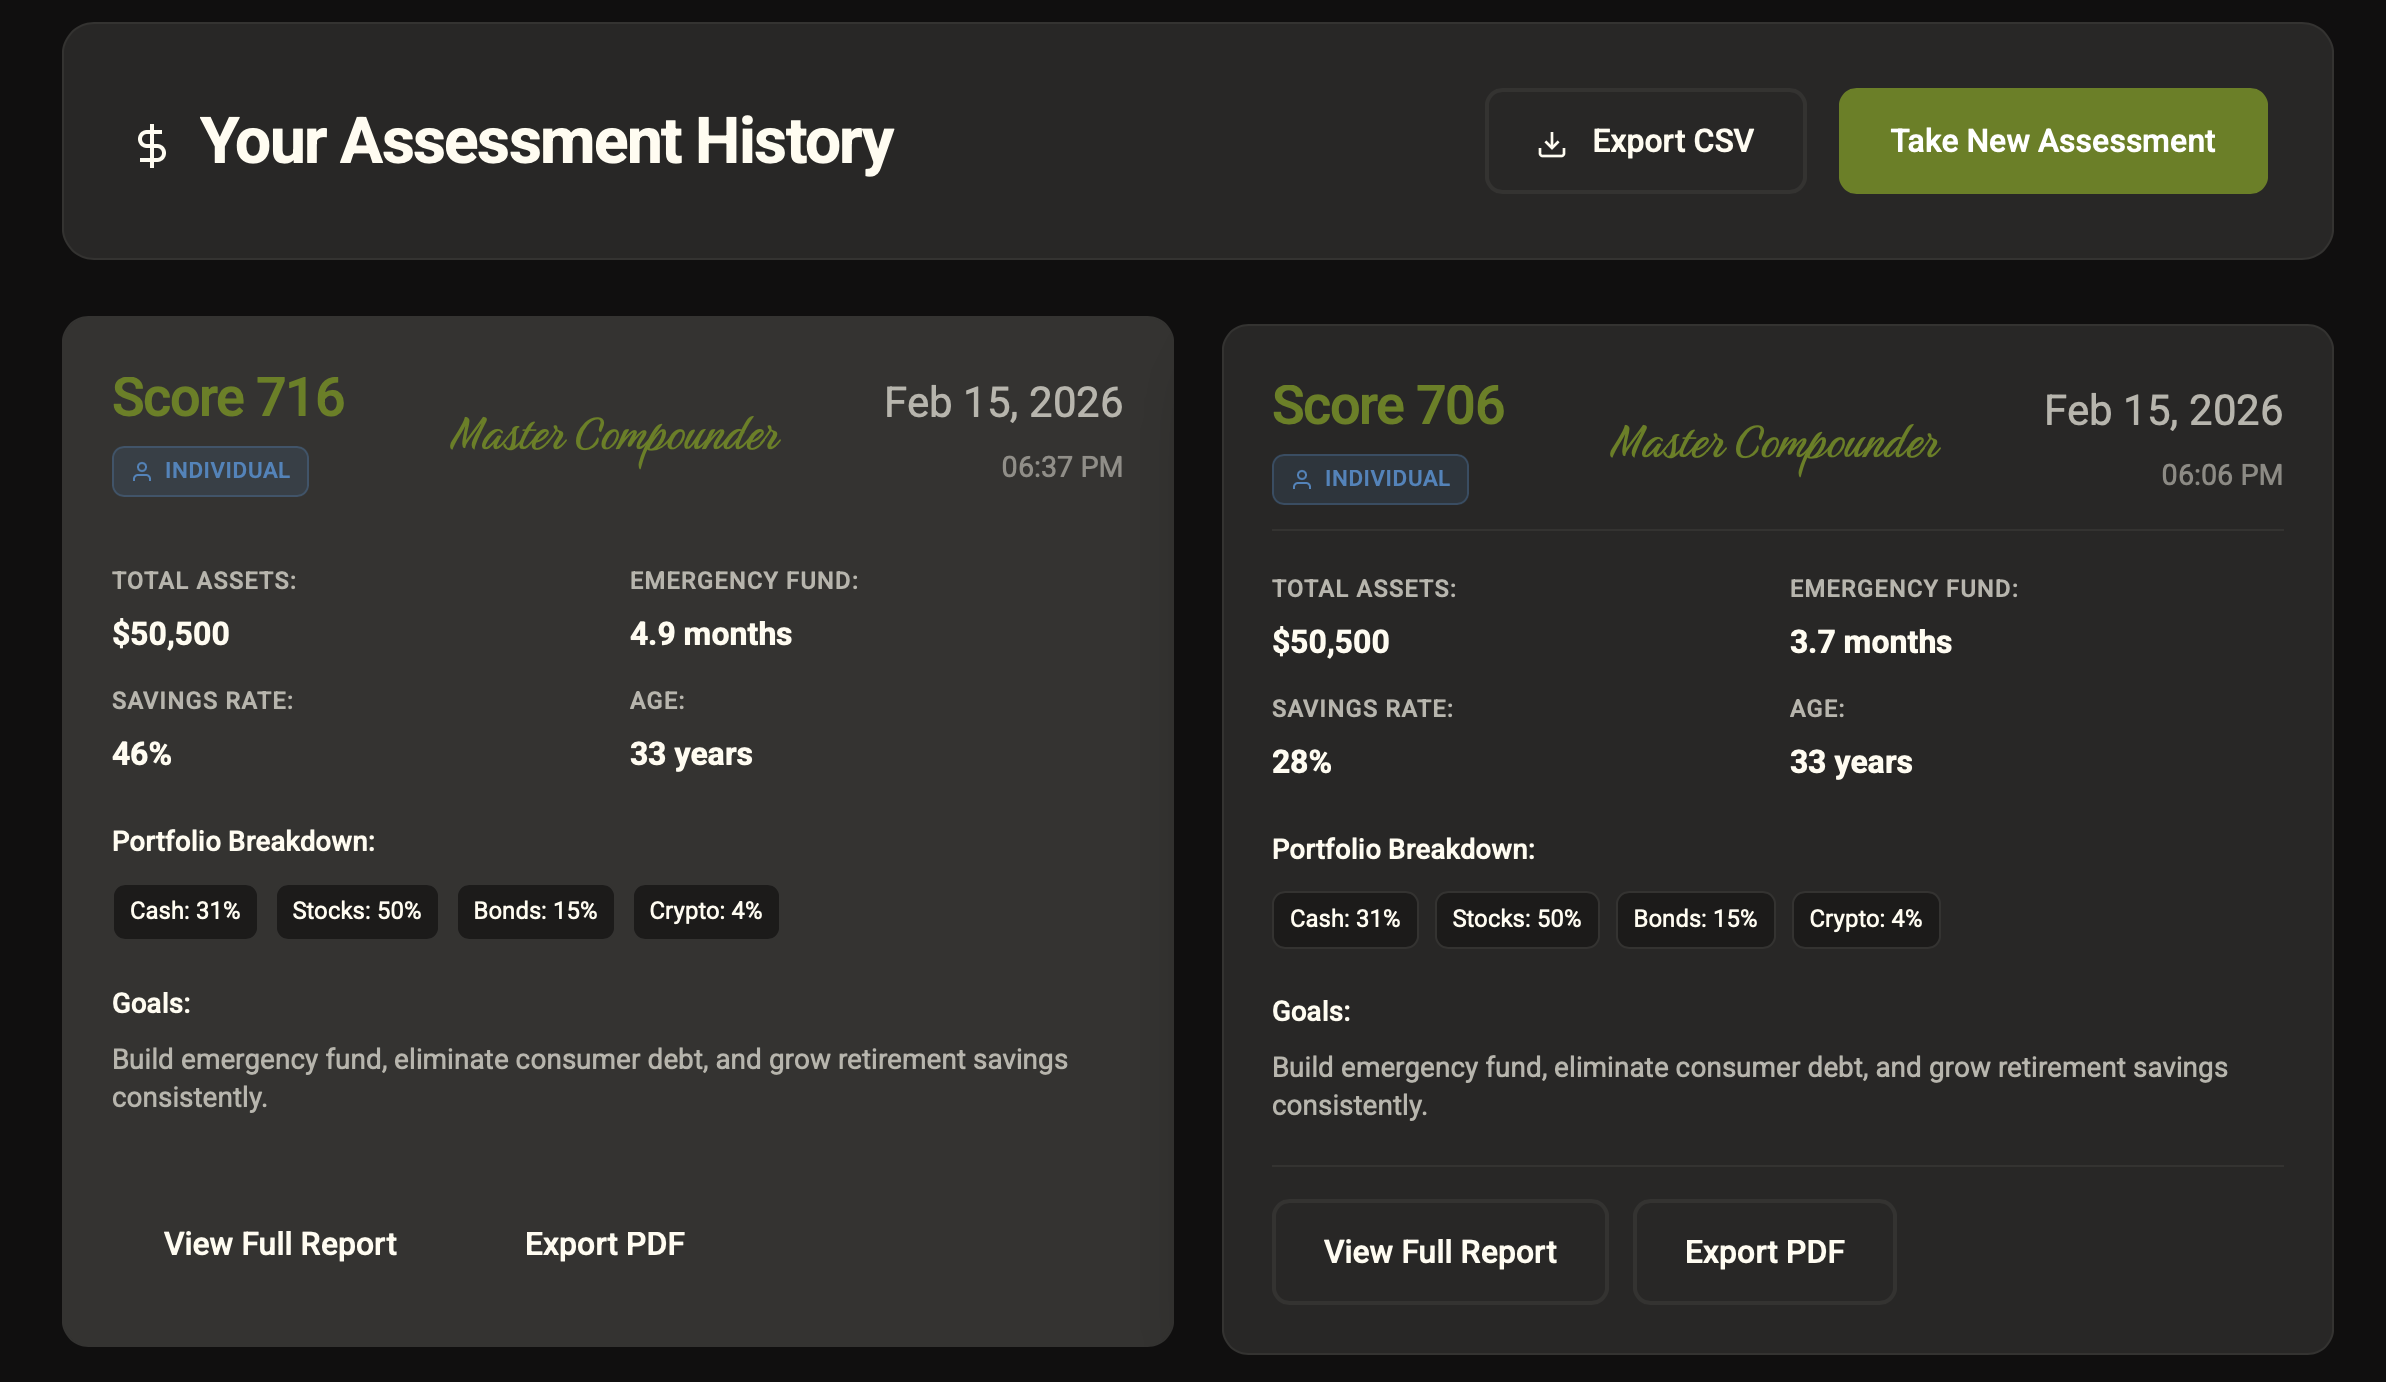Click Your Assessment History title
This screenshot has width=2386, height=1382.
545,141
